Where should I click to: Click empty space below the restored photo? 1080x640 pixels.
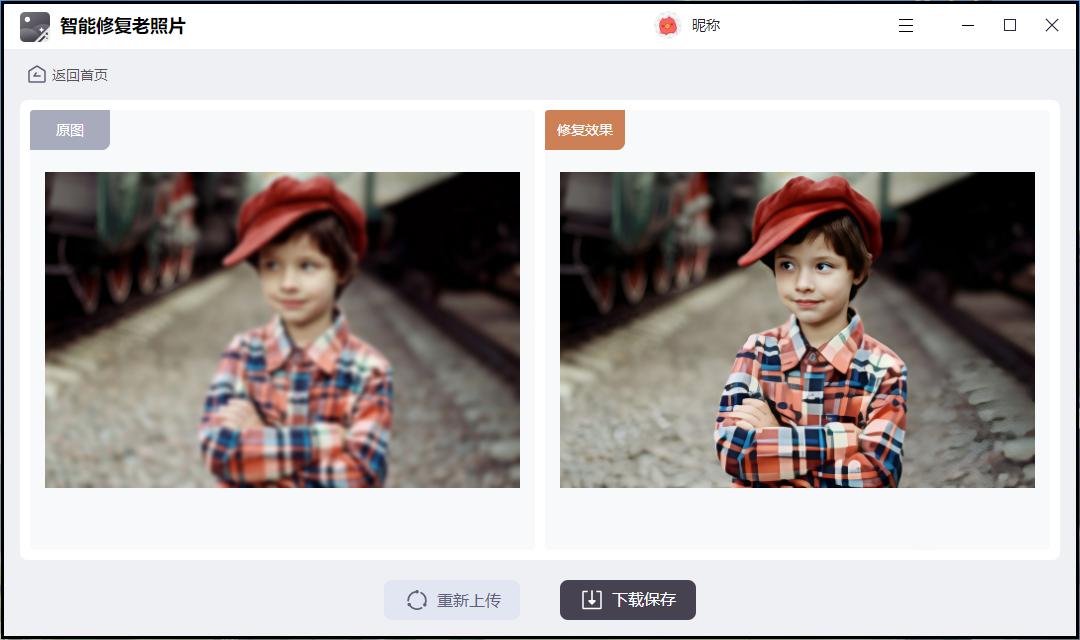(x=797, y=518)
